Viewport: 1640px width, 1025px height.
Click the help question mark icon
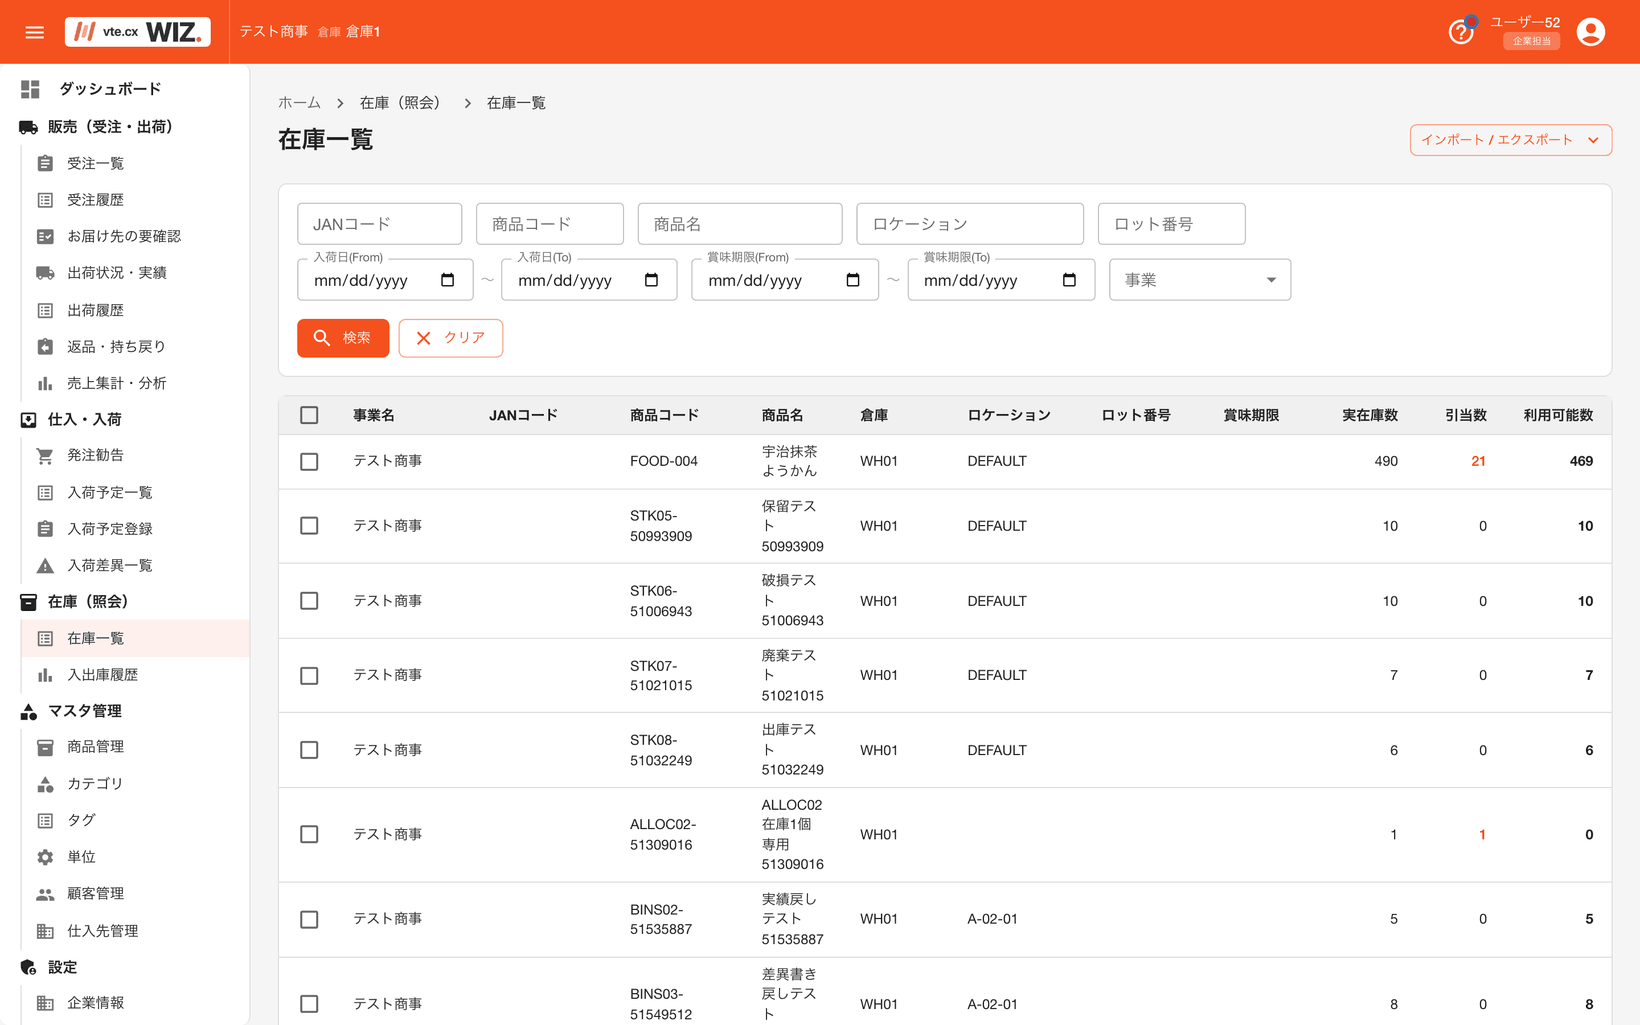pos(1461,32)
